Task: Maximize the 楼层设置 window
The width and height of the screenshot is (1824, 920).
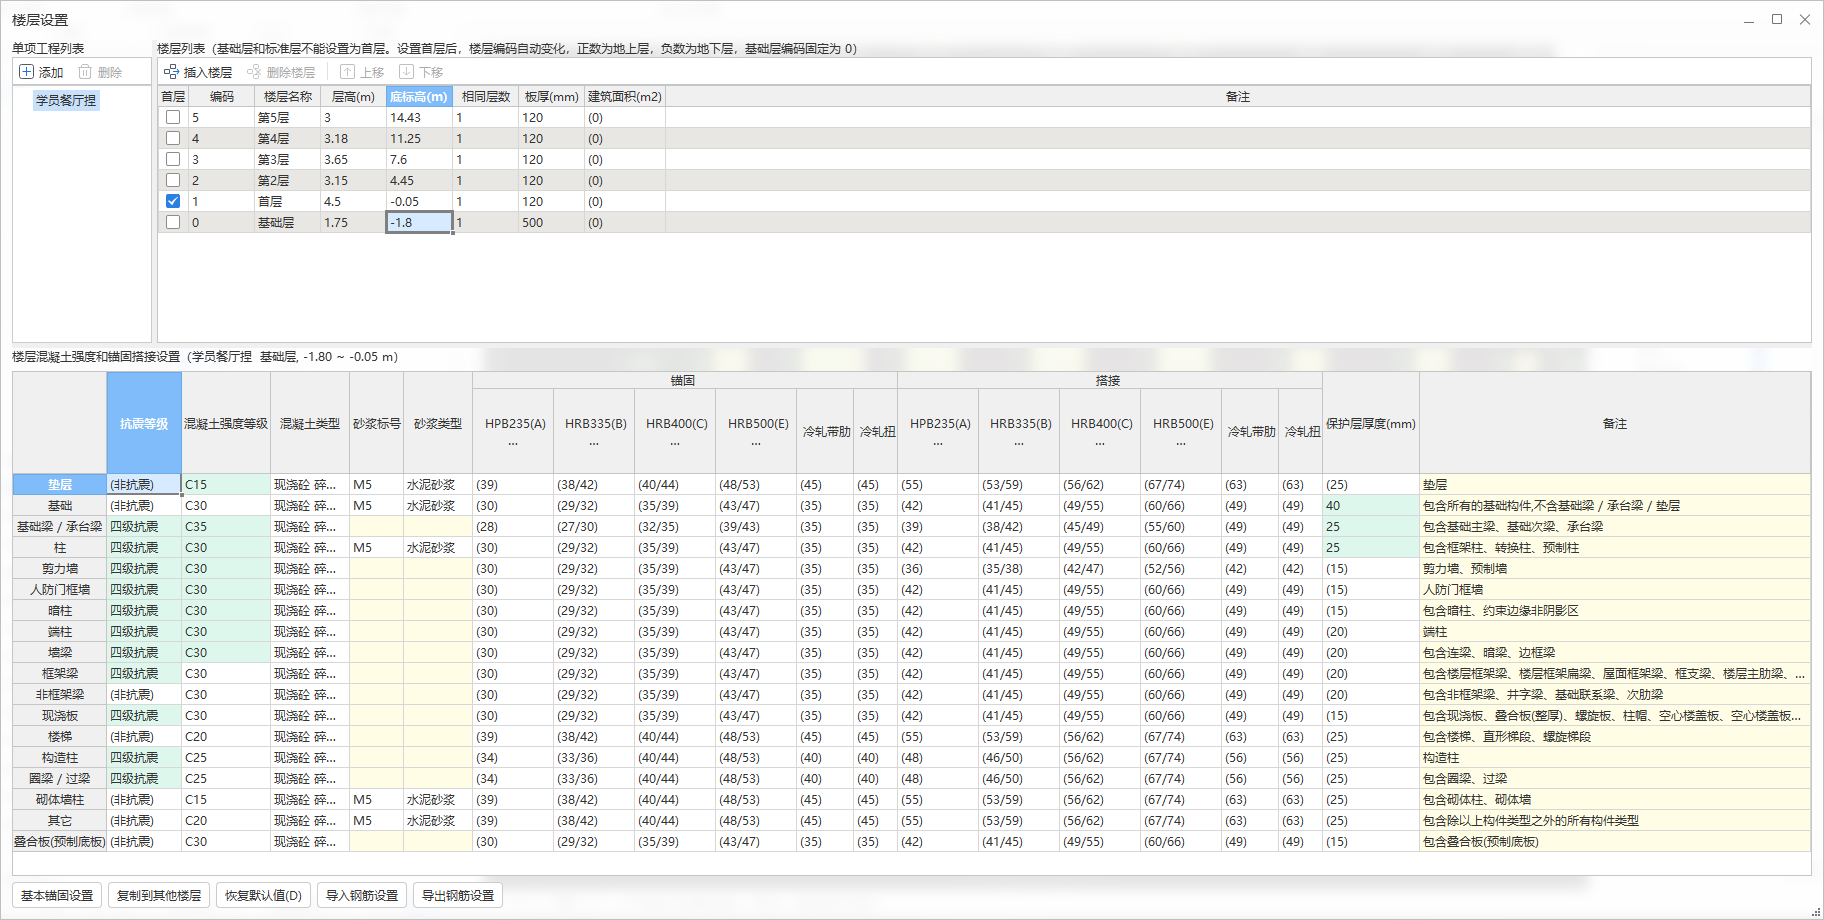Action: 1777,19
